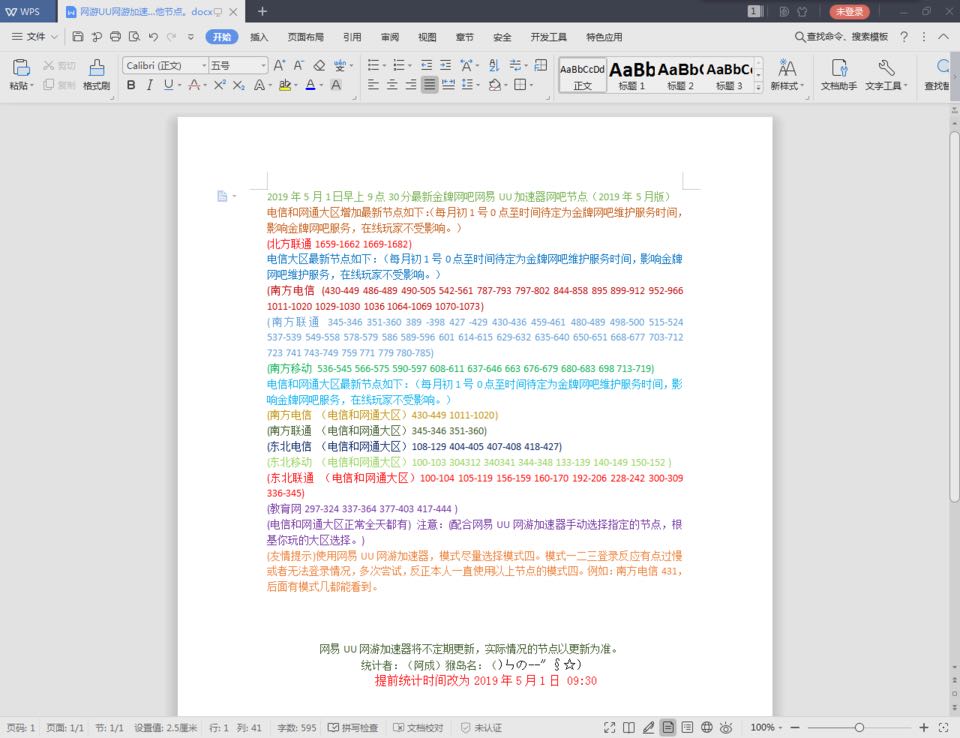Click the Print icon in the quick toolbar

tap(115, 37)
